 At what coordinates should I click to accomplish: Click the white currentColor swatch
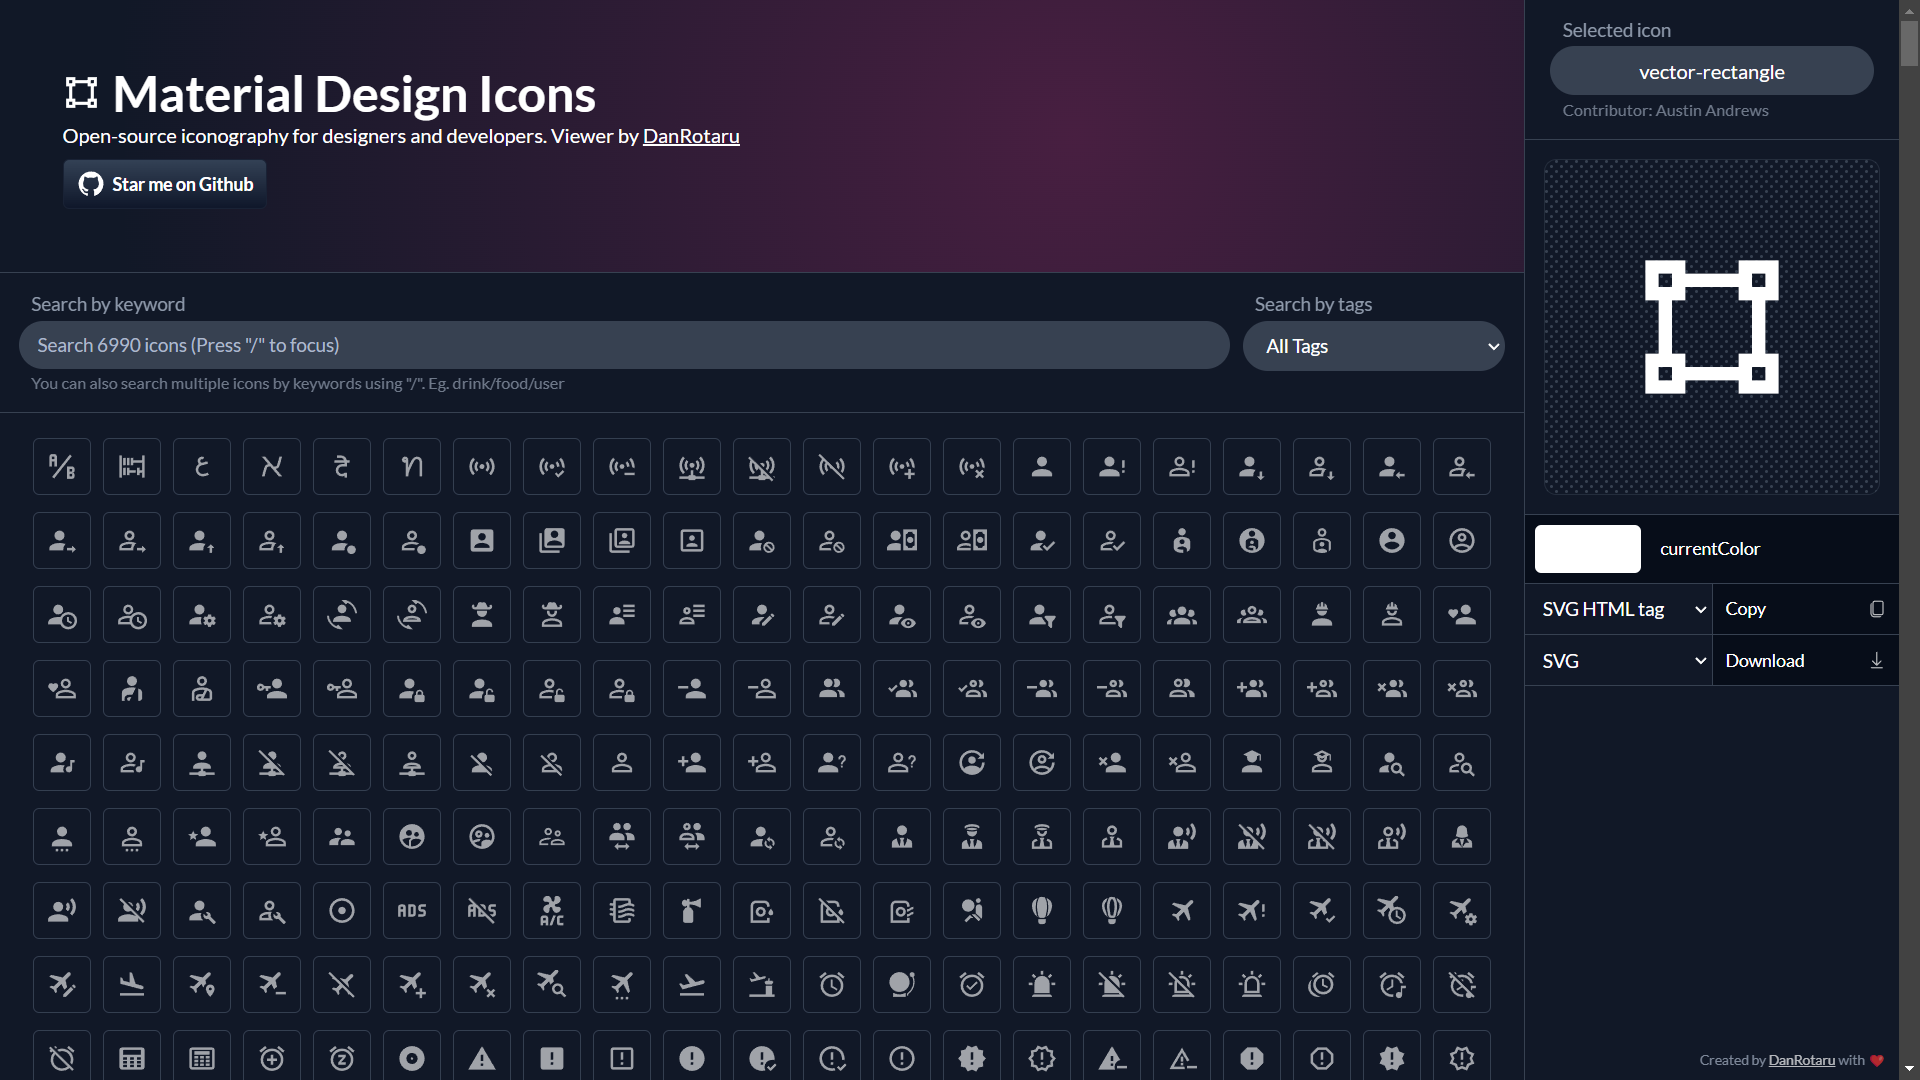pos(1587,549)
